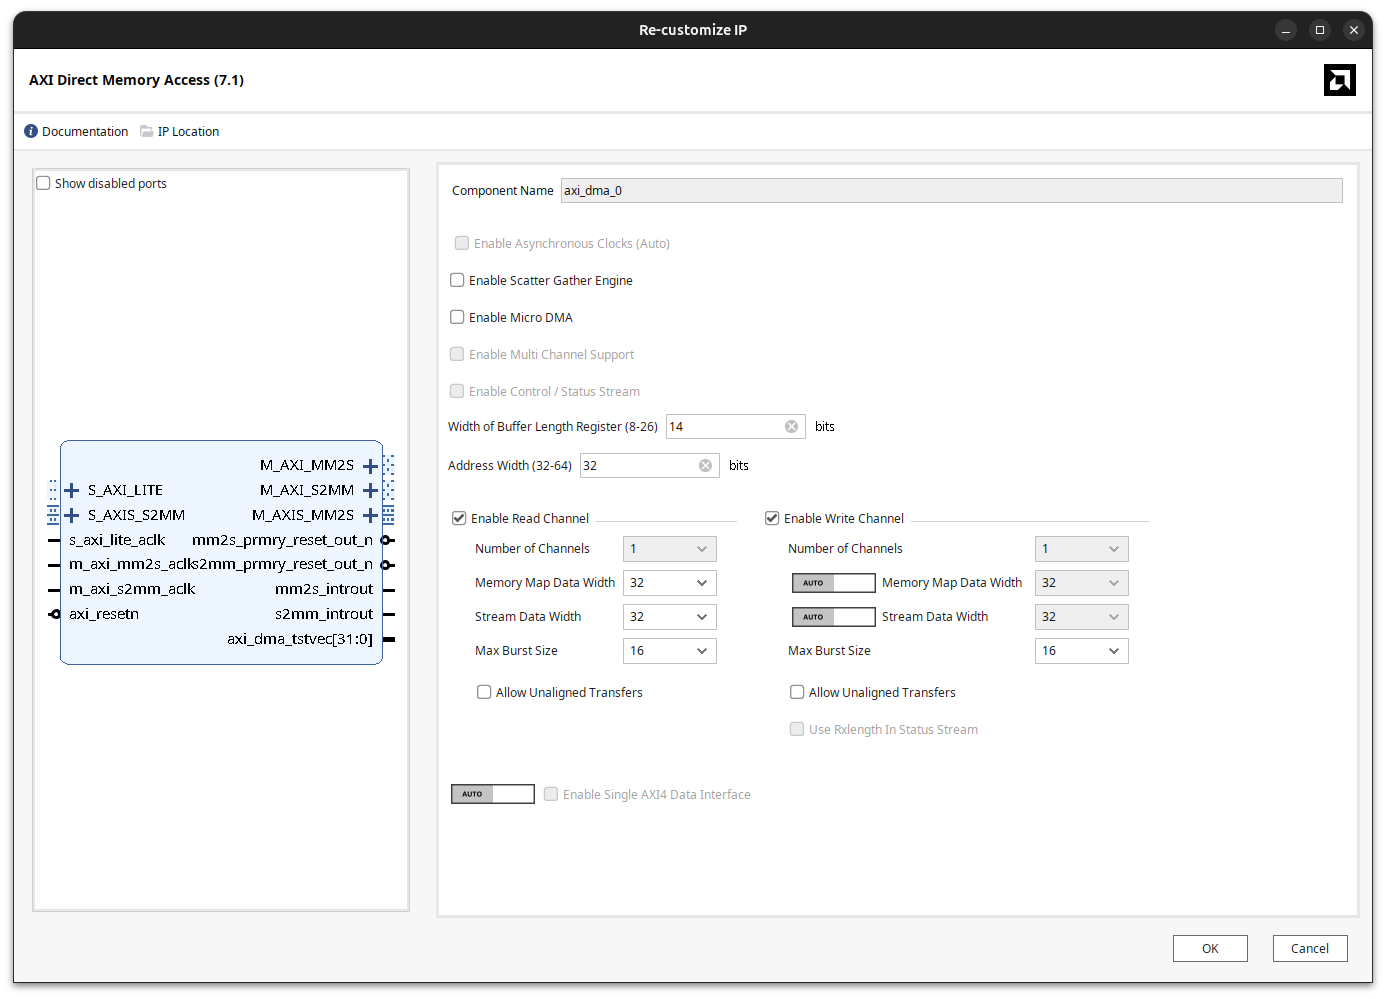This screenshot has height=999, width=1386.
Task: Minimize the Re-customize IP window
Action: (1287, 30)
